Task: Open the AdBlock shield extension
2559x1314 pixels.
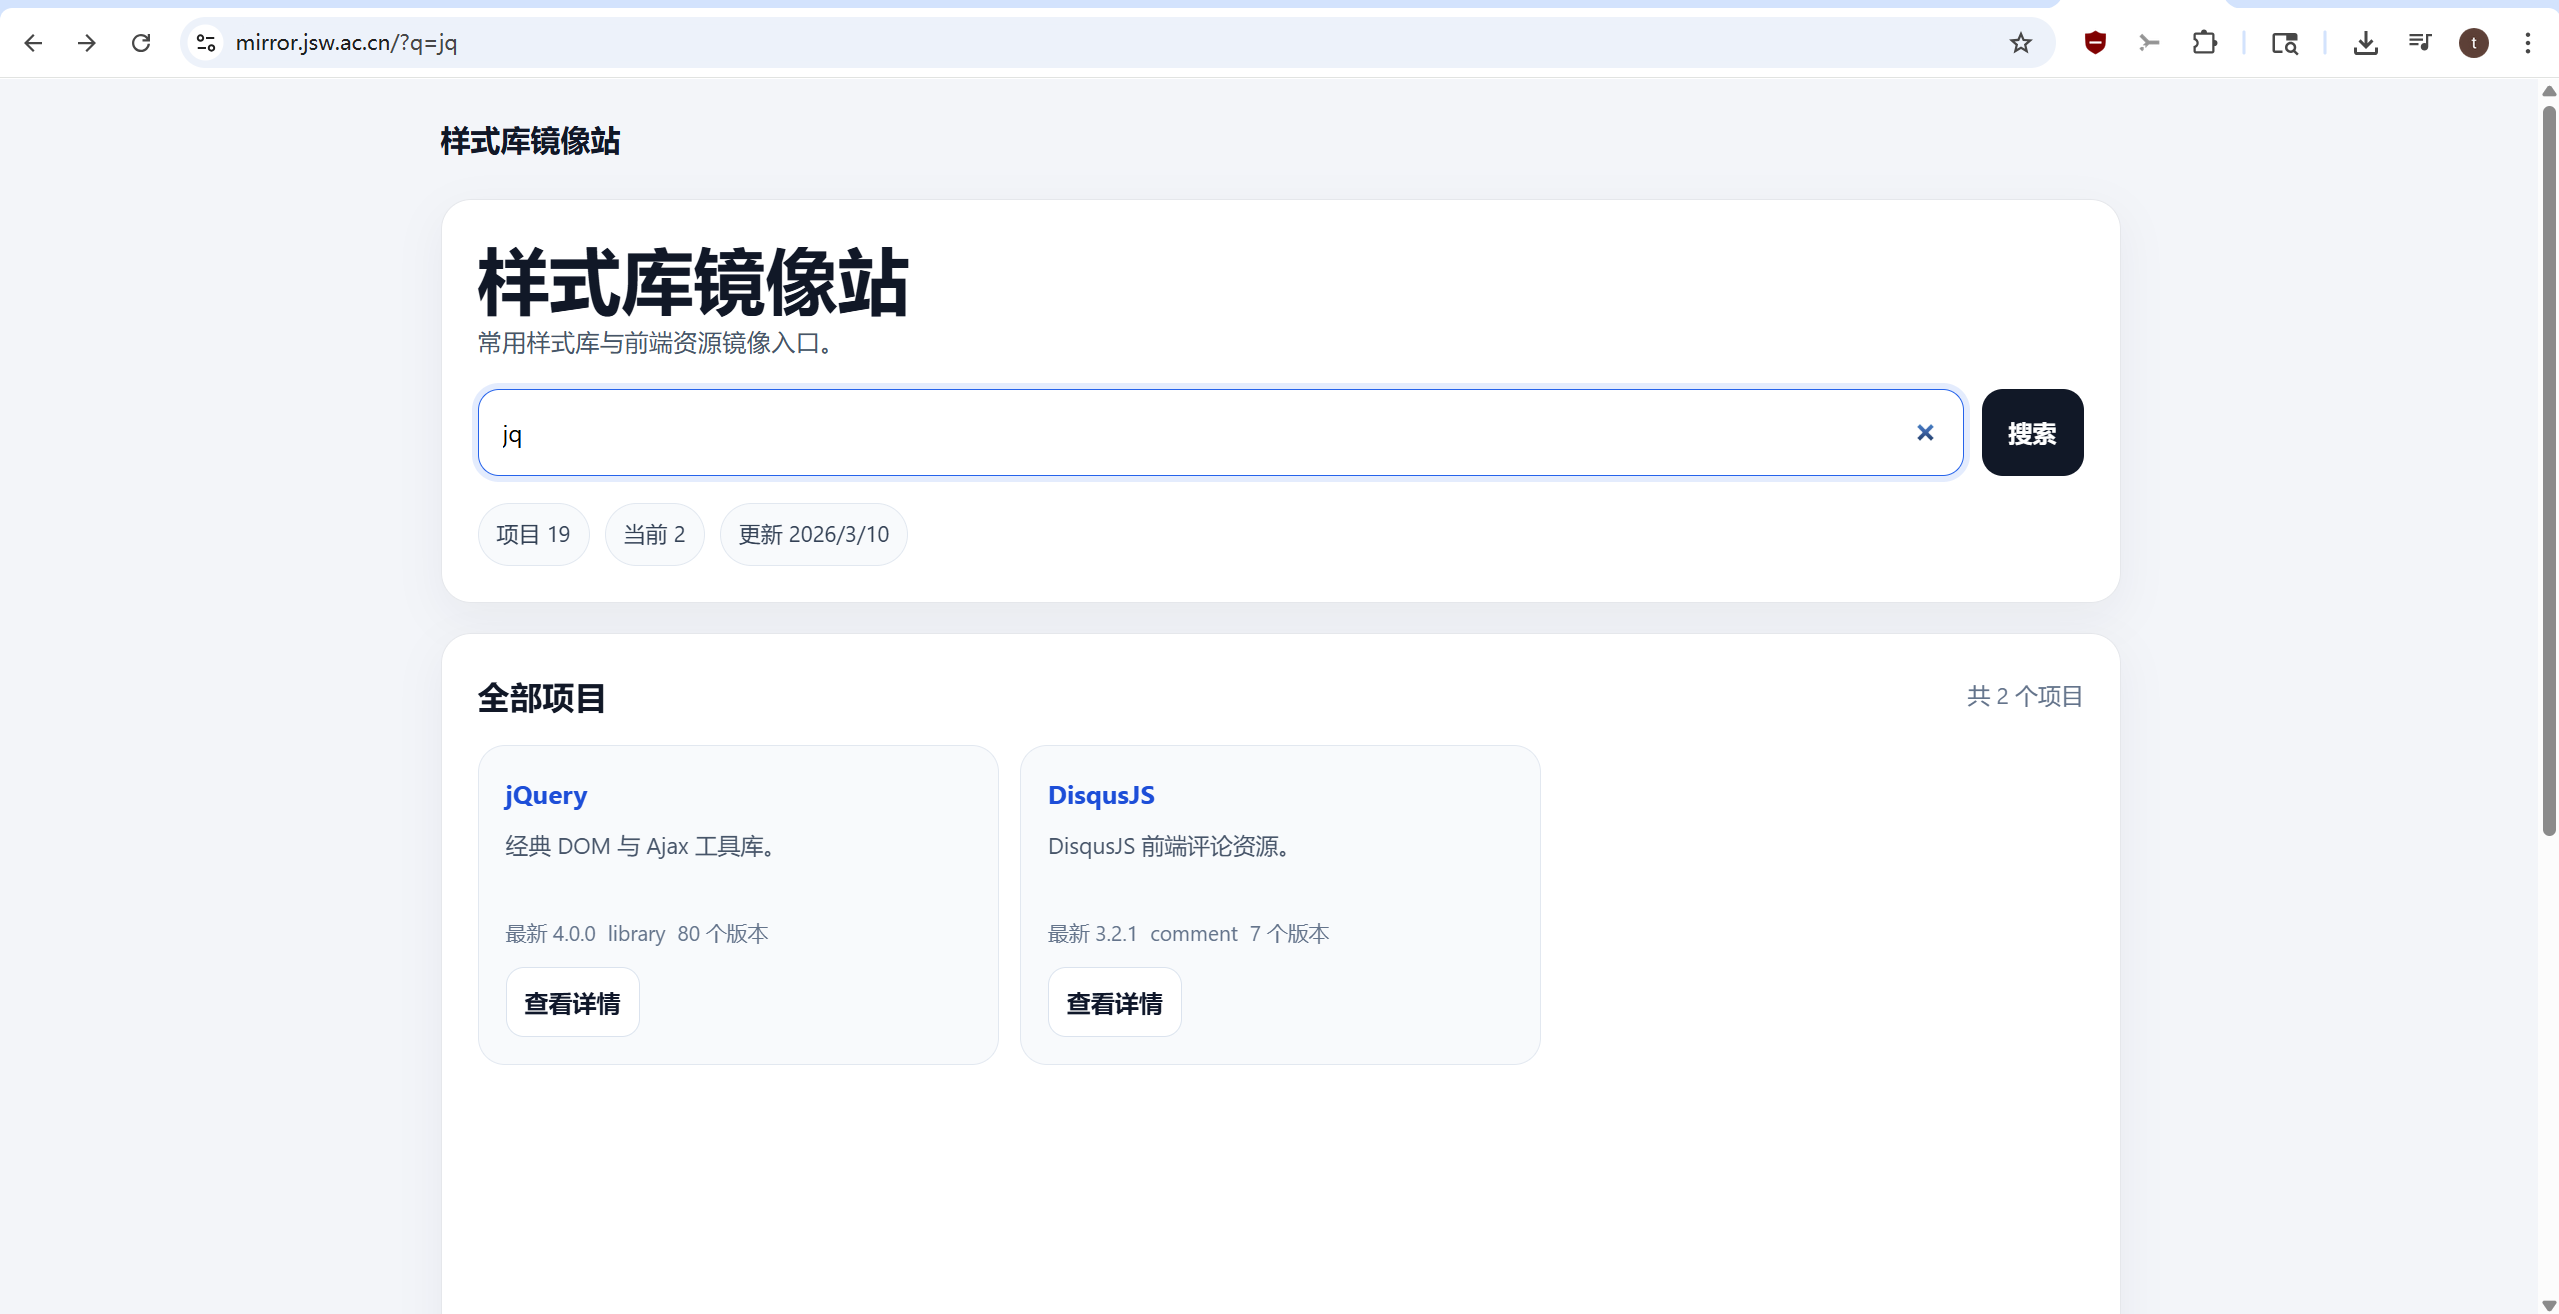Action: coord(2094,43)
